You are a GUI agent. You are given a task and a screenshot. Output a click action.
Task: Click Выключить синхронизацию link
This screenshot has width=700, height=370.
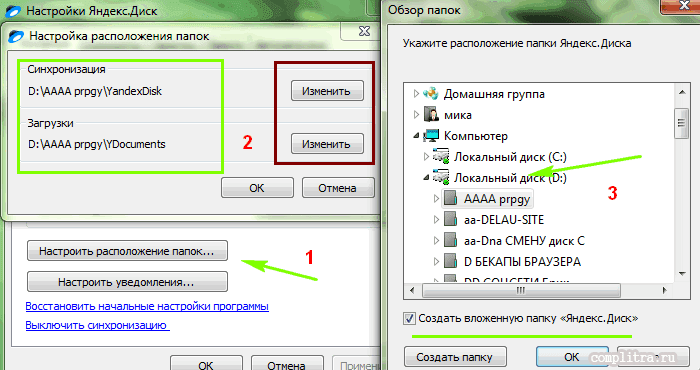click(97, 325)
